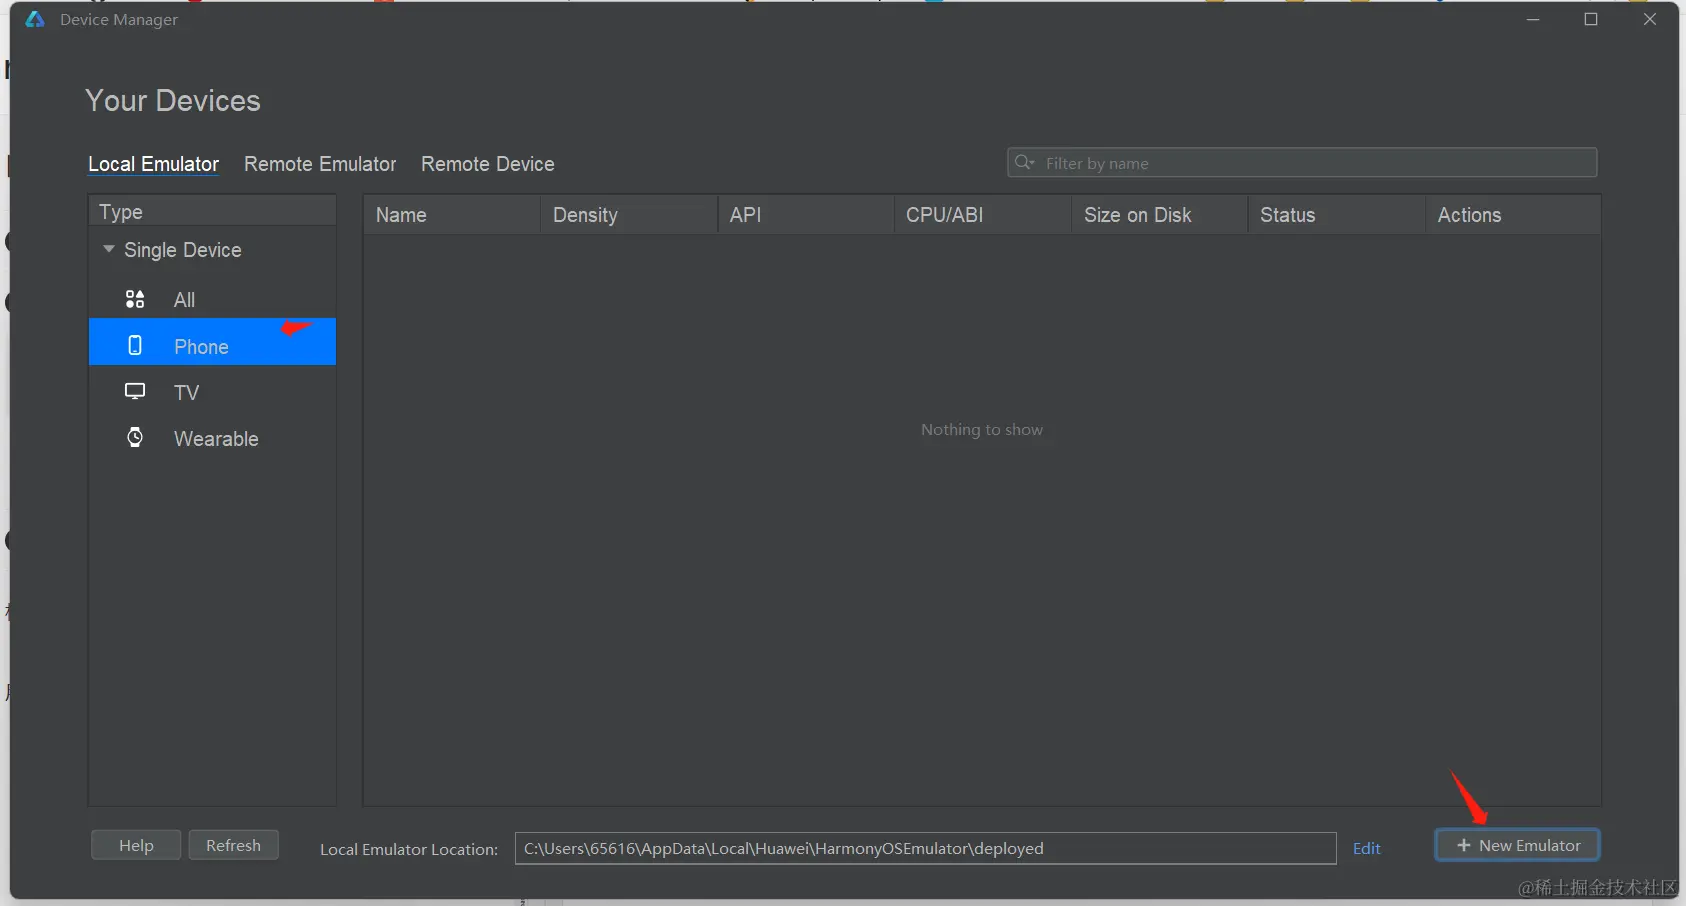Collapse the Single Device tree group
This screenshot has height=906, width=1686.
click(109, 249)
